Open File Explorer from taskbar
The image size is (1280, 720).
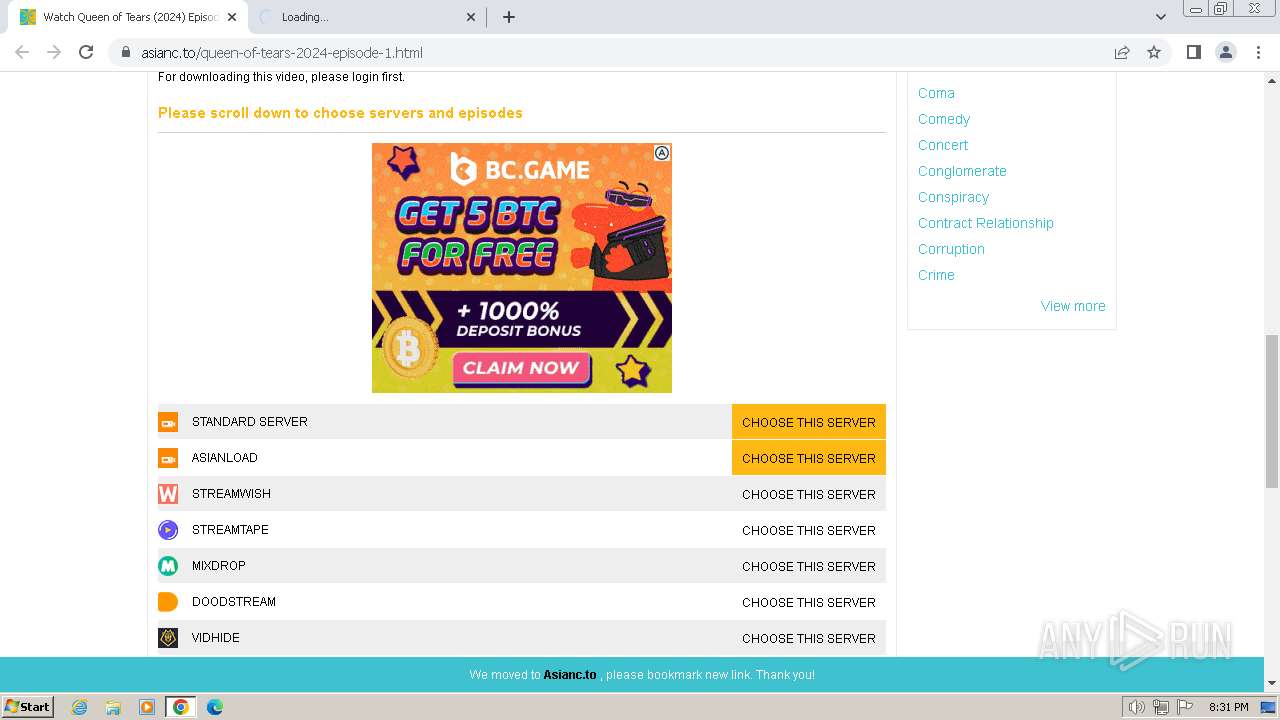click(113, 707)
